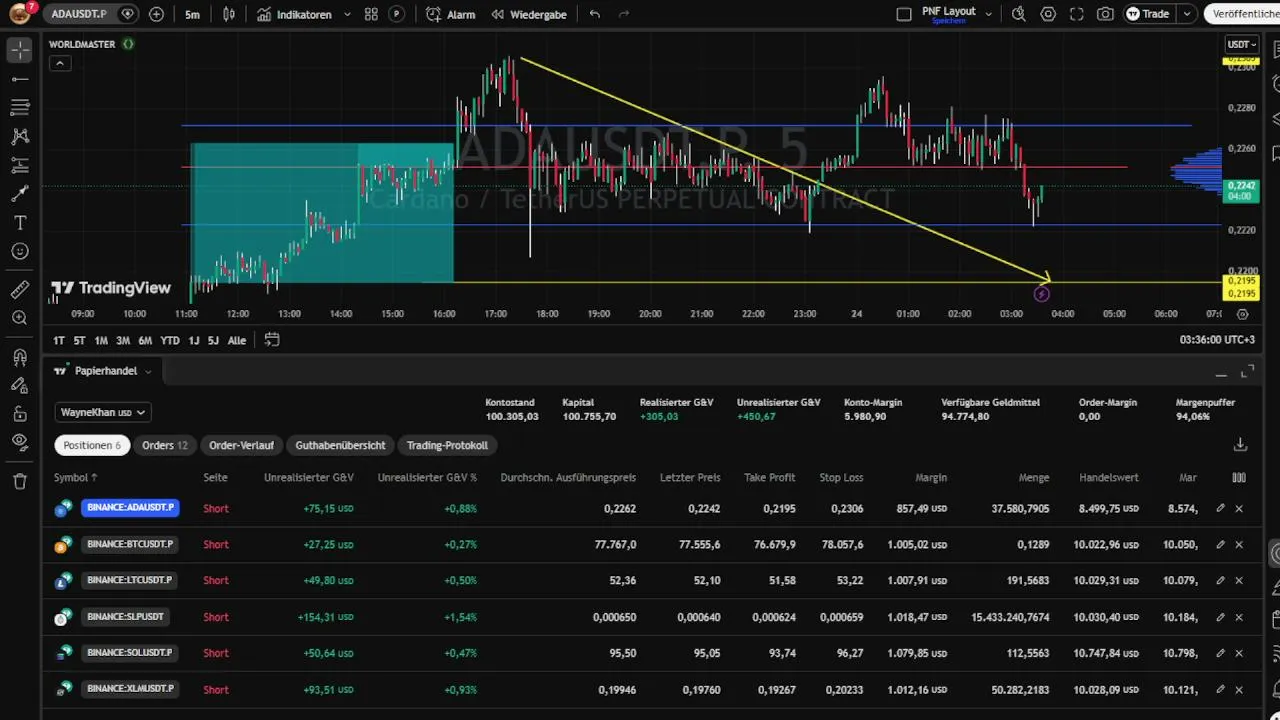Open the WayneKhan USD account dropdown
1280x720 pixels.
103,412
